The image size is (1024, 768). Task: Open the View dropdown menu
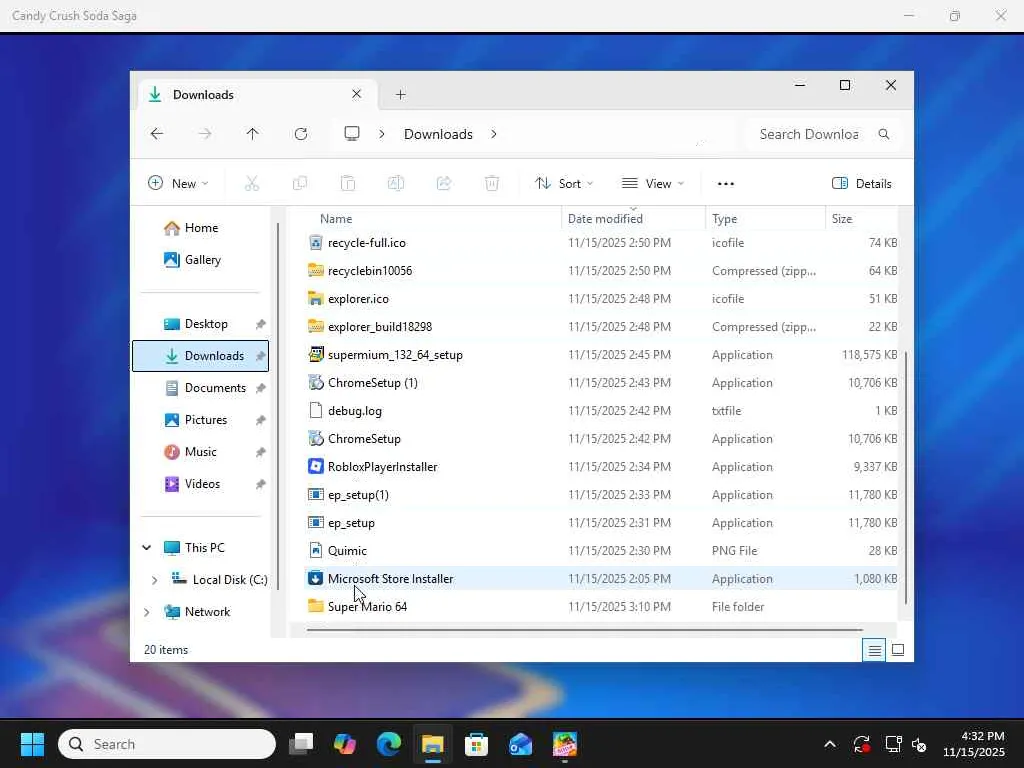click(x=652, y=184)
